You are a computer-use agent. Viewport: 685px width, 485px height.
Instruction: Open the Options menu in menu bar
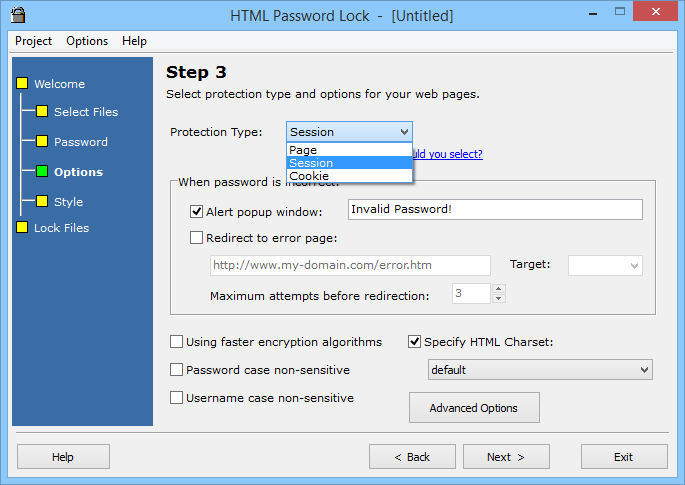(87, 41)
